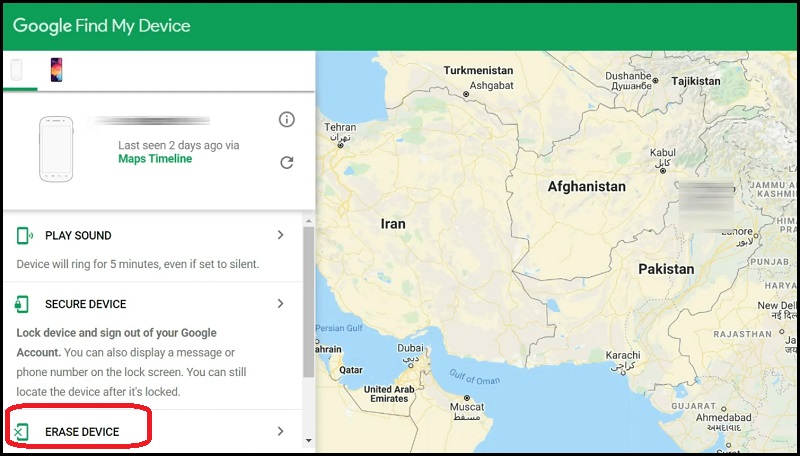The image size is (800, 456).
Task: Select the Erase Device option
Action: pos(82,432)
